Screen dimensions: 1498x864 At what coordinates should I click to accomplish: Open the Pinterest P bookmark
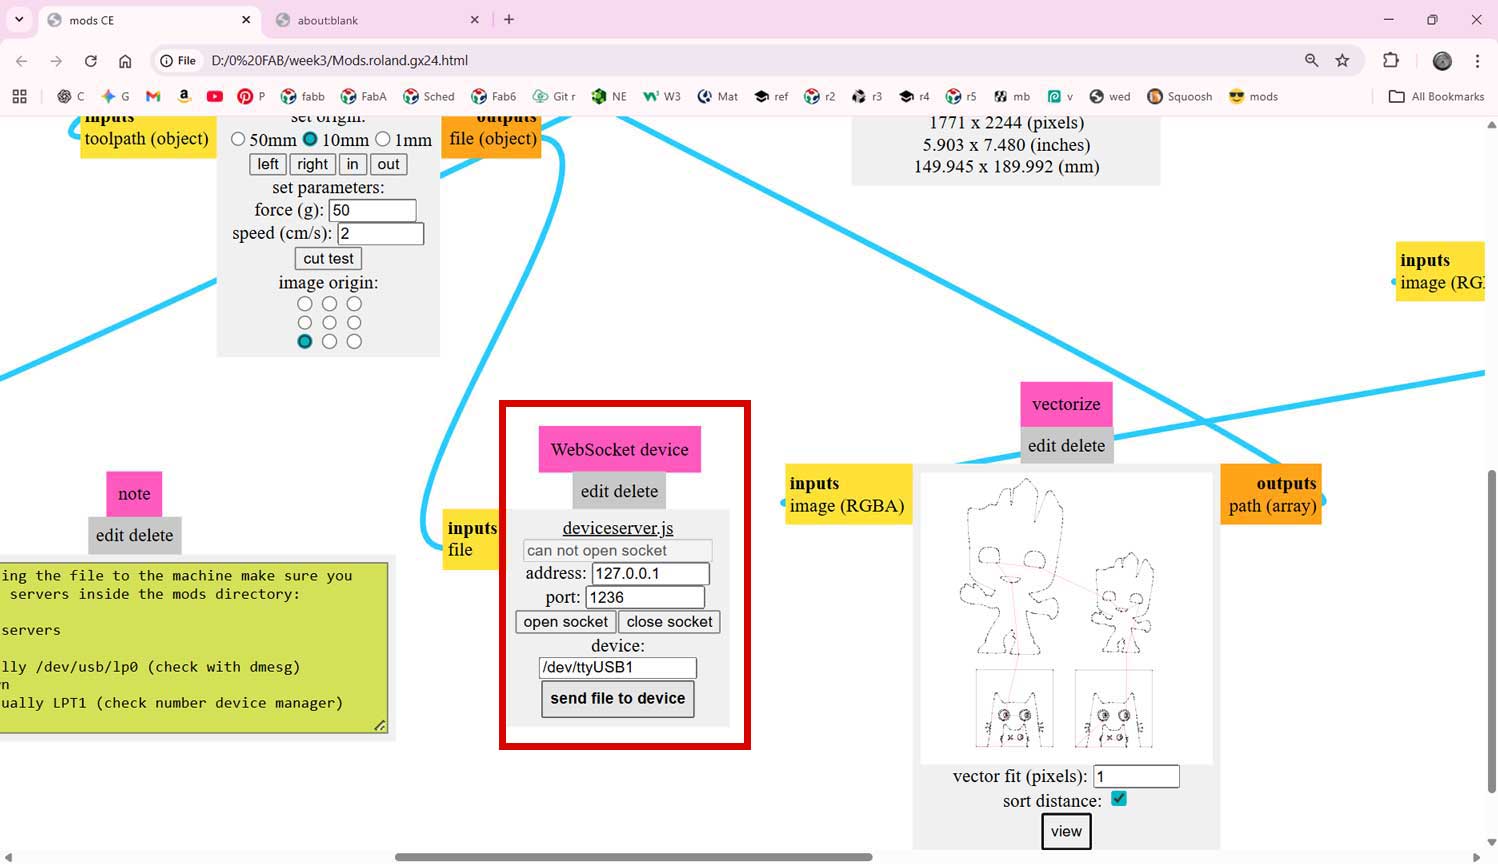pyautogui.click(x=251, y=97)
